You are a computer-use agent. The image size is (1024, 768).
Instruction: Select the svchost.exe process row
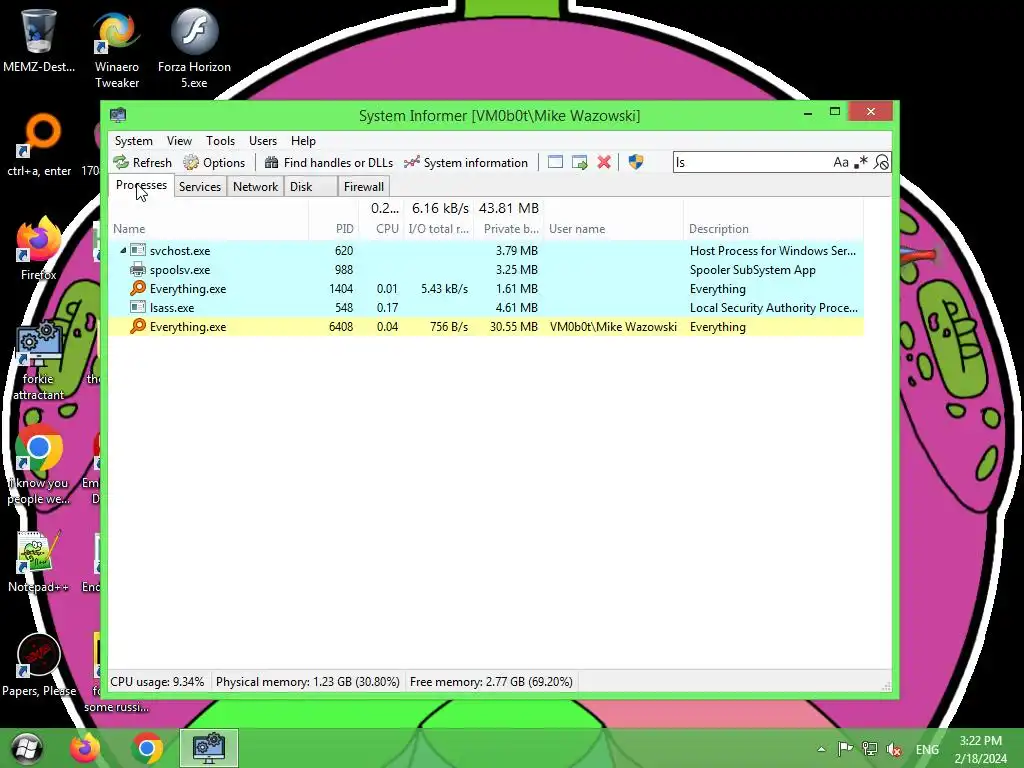pos(487,251)
